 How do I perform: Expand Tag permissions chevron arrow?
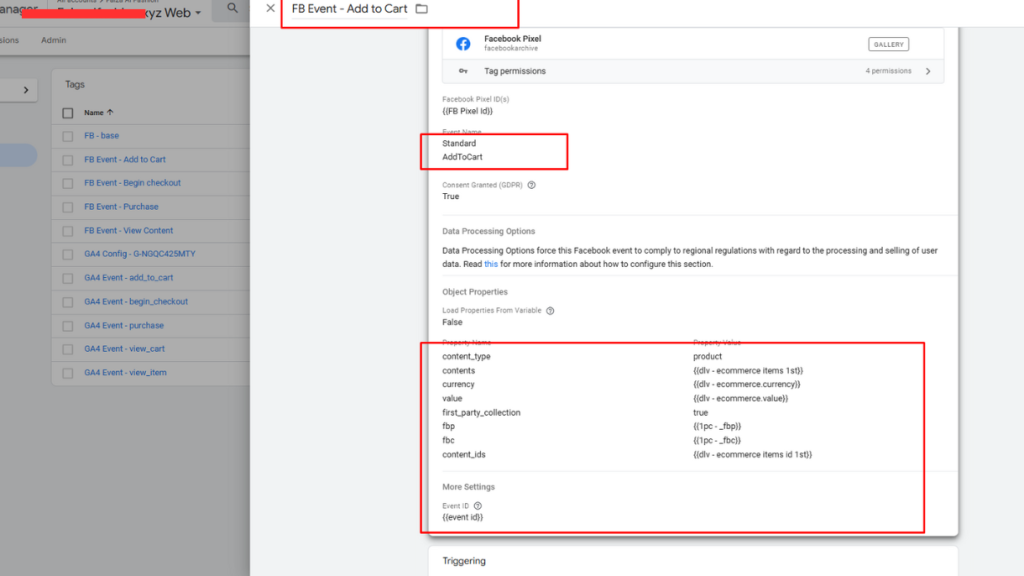928,71
